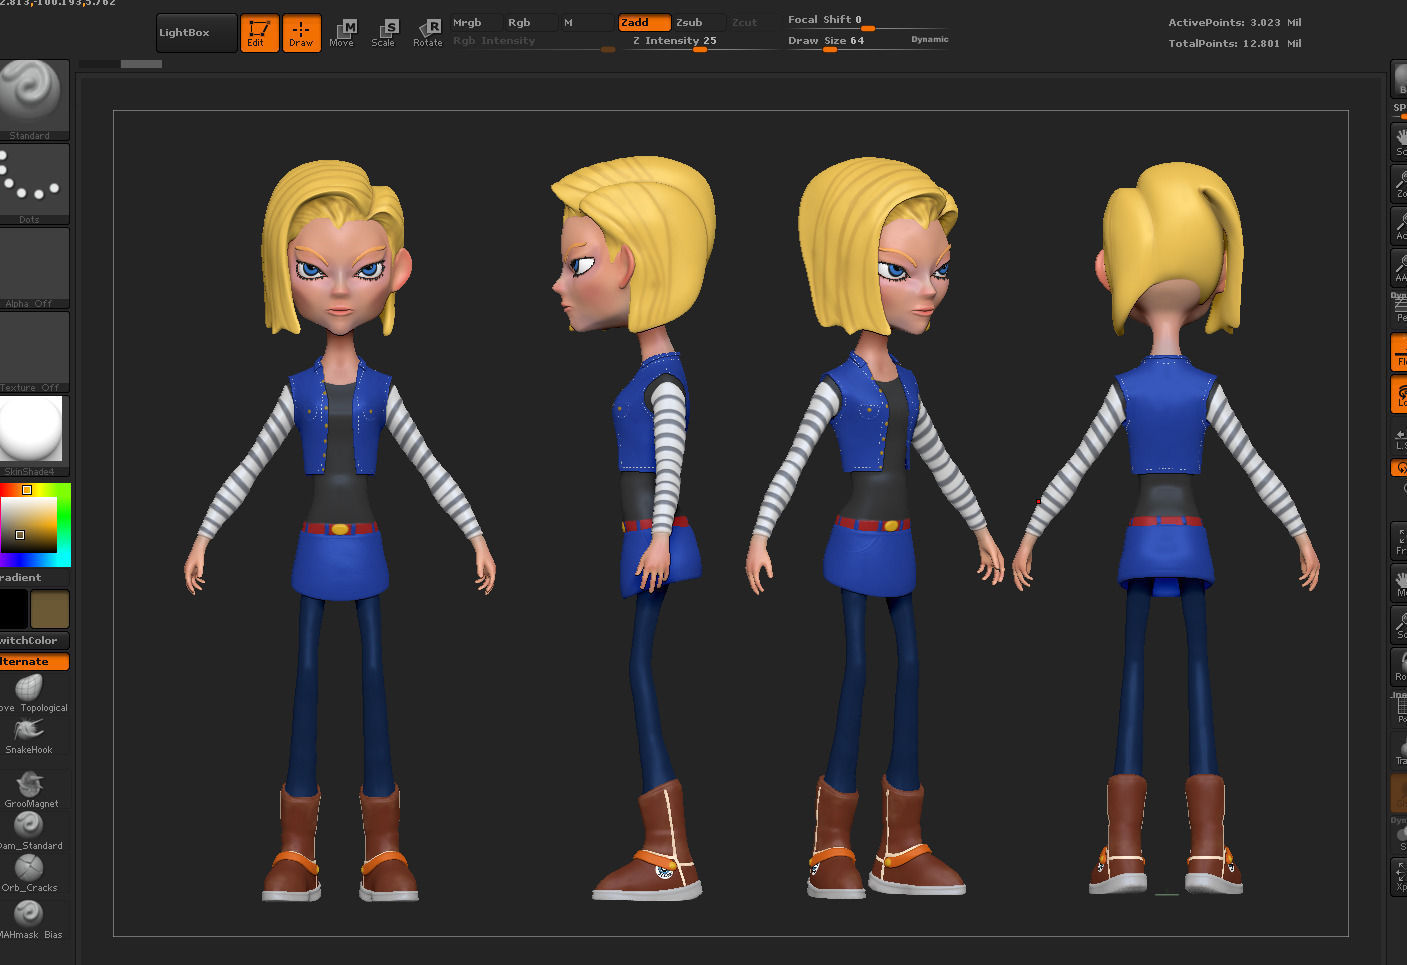Toggle Ghost transparency button
Screen dimensions: 1407x965
1400,793
